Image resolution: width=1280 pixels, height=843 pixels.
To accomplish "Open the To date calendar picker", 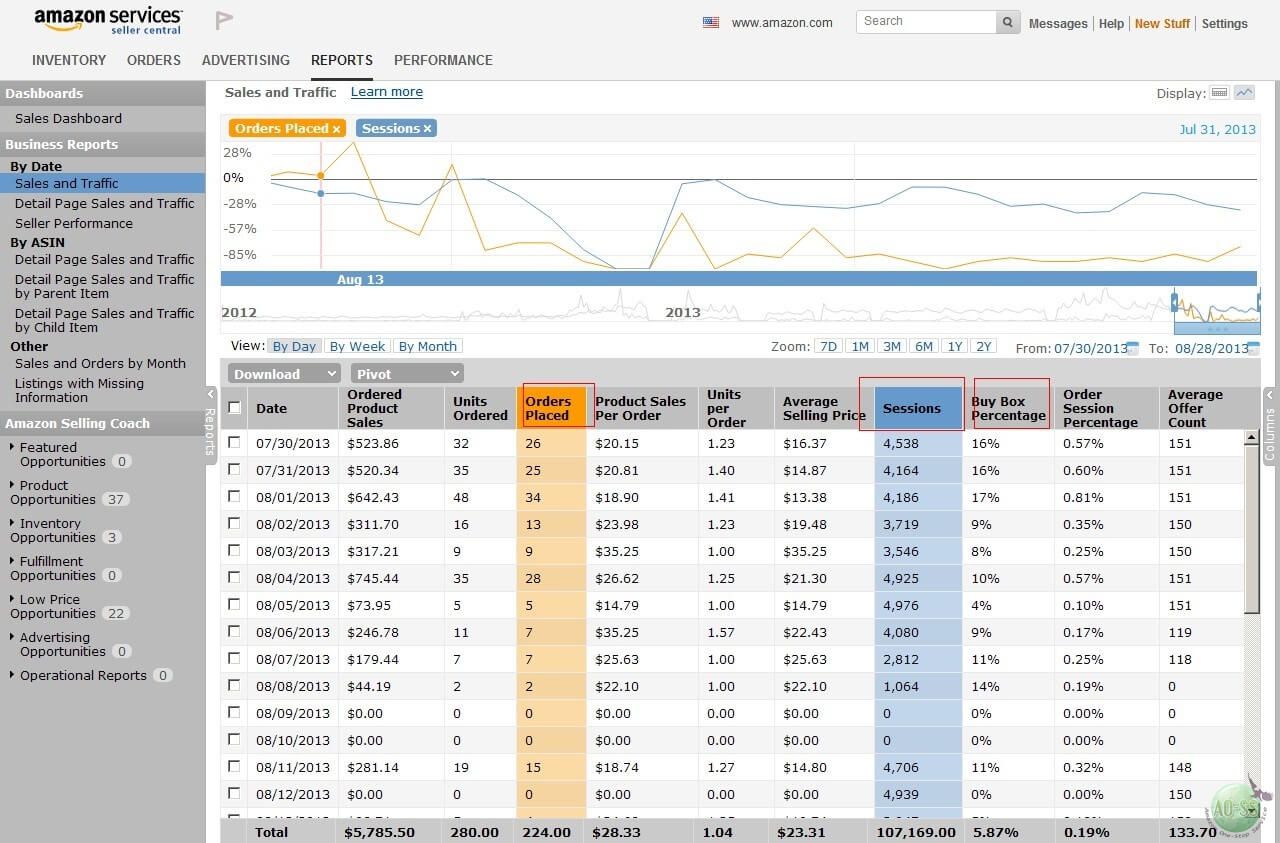I will pyautogui.click(x=1254, y=348).
